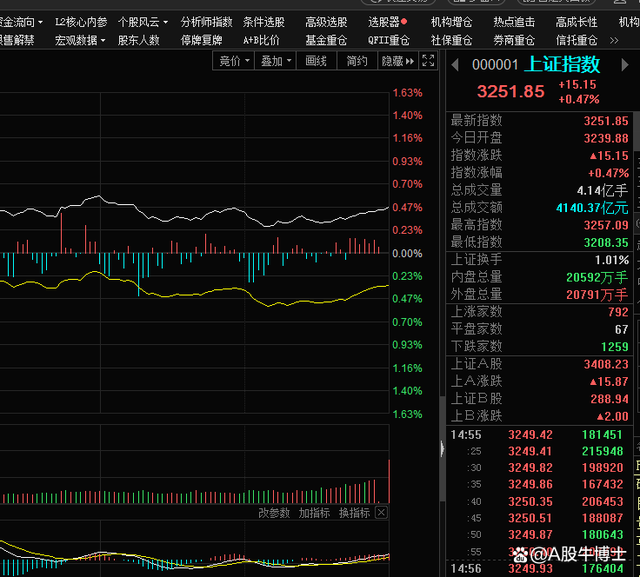Image resolution: width=640 pixels, height=577 pixels.
Task: Open the 竞价 dropdown
Action: [x=235, y=61]
